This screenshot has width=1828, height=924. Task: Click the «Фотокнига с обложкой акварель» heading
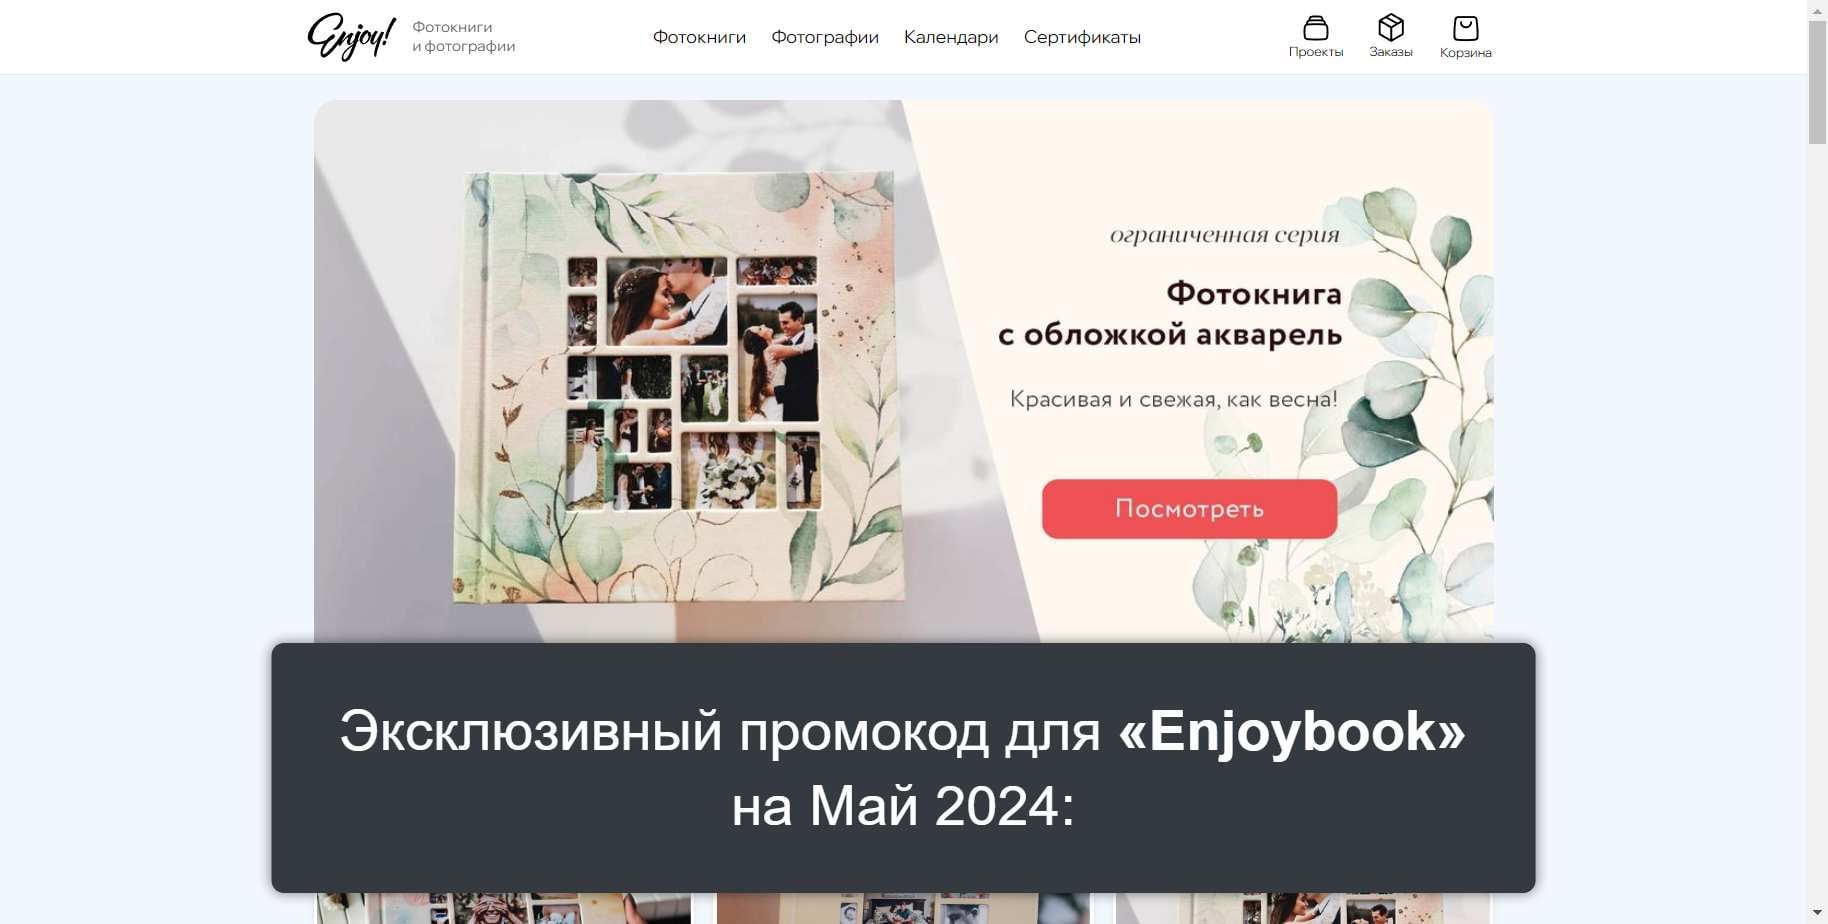pos(1170,314)
